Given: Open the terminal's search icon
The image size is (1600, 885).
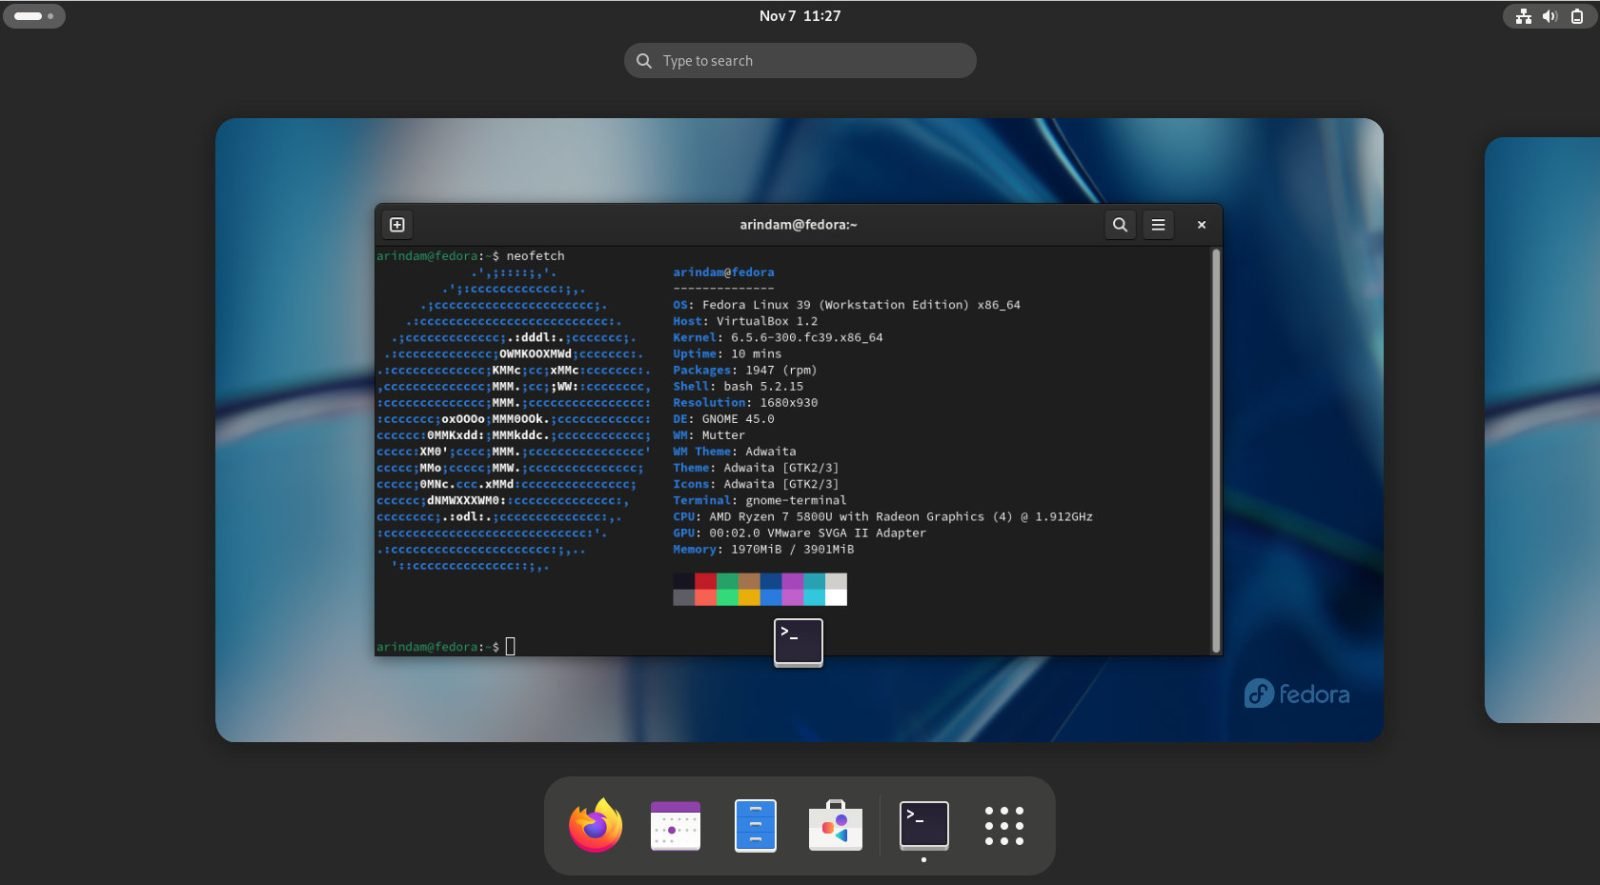Looking at the screenshot, I should 1120,225.
